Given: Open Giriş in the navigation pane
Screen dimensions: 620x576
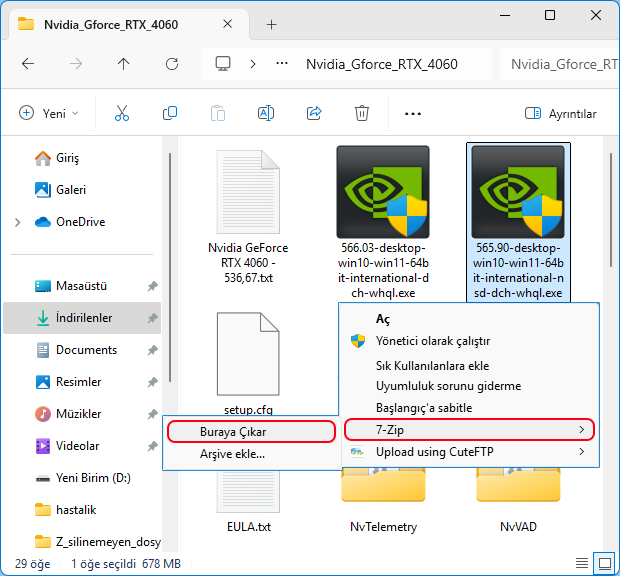Looking at the screenshot, I should [67, 158].
